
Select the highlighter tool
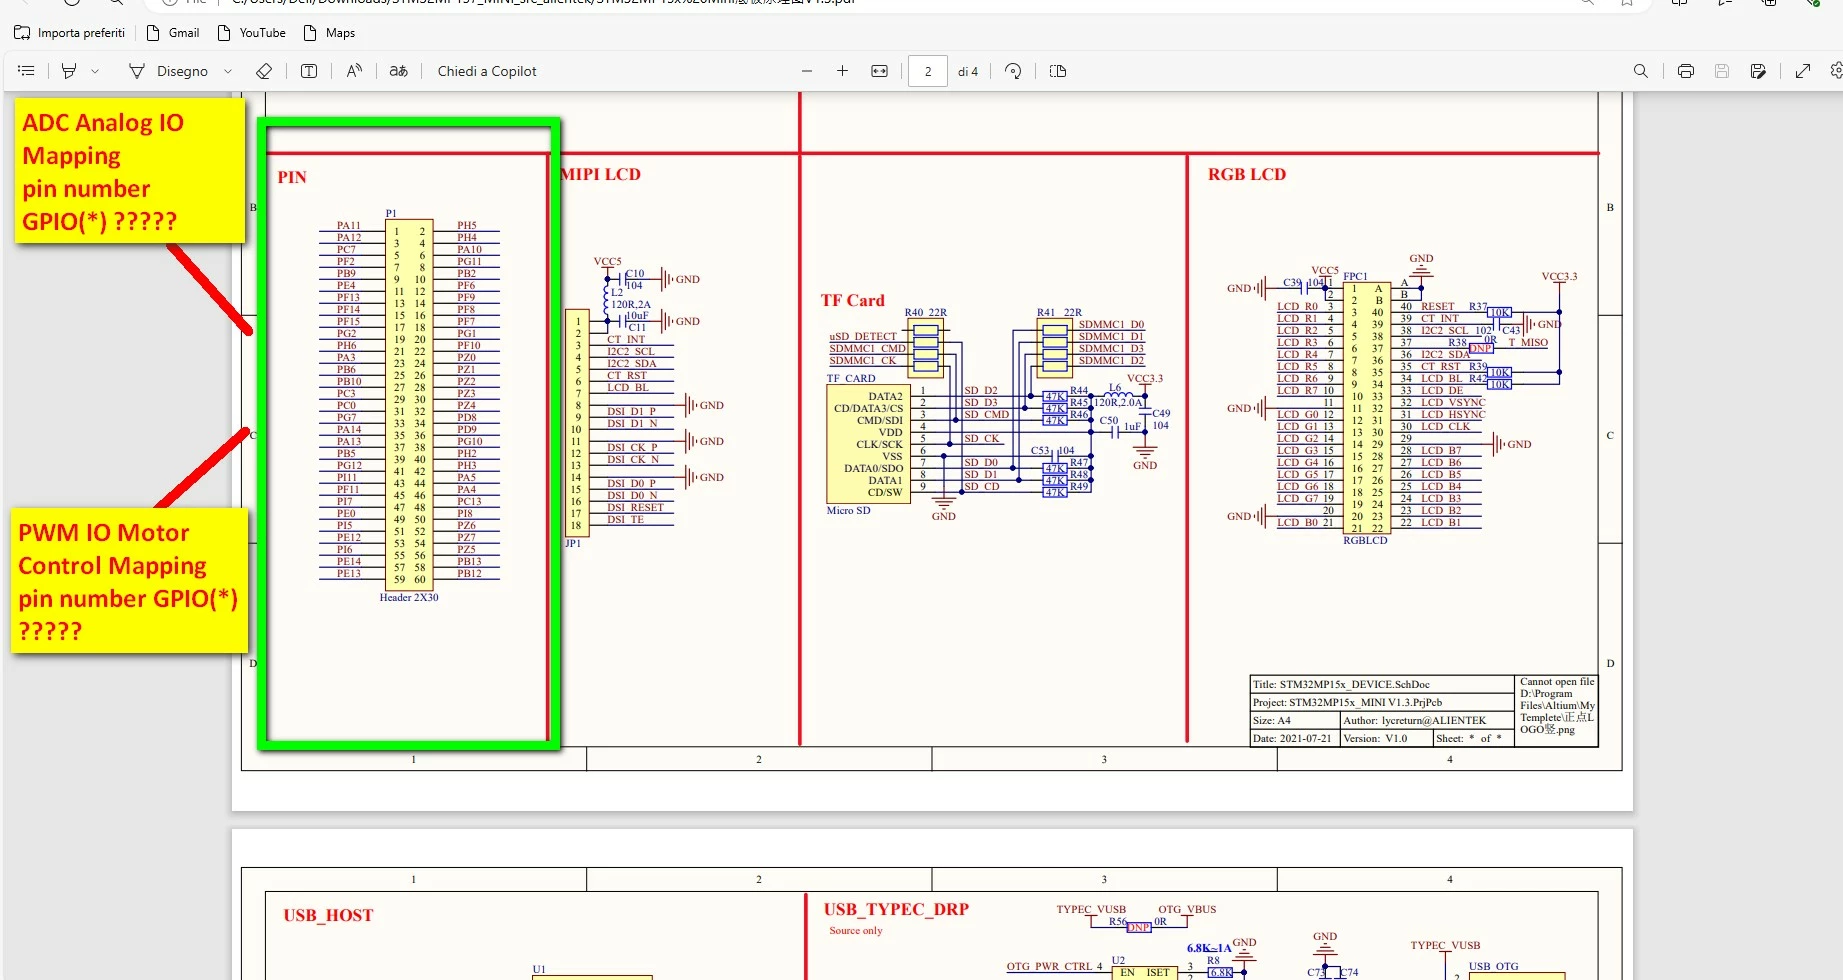coord(69,71)
